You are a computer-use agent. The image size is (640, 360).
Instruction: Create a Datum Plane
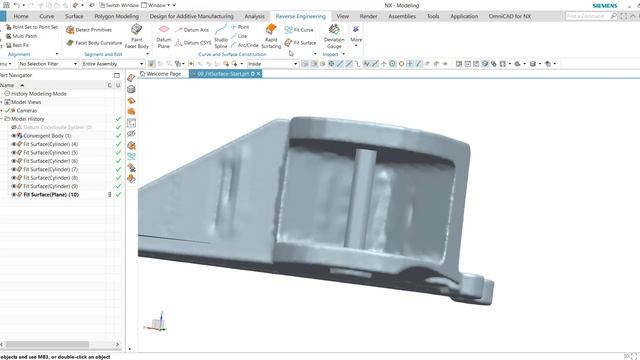point(164,36)
